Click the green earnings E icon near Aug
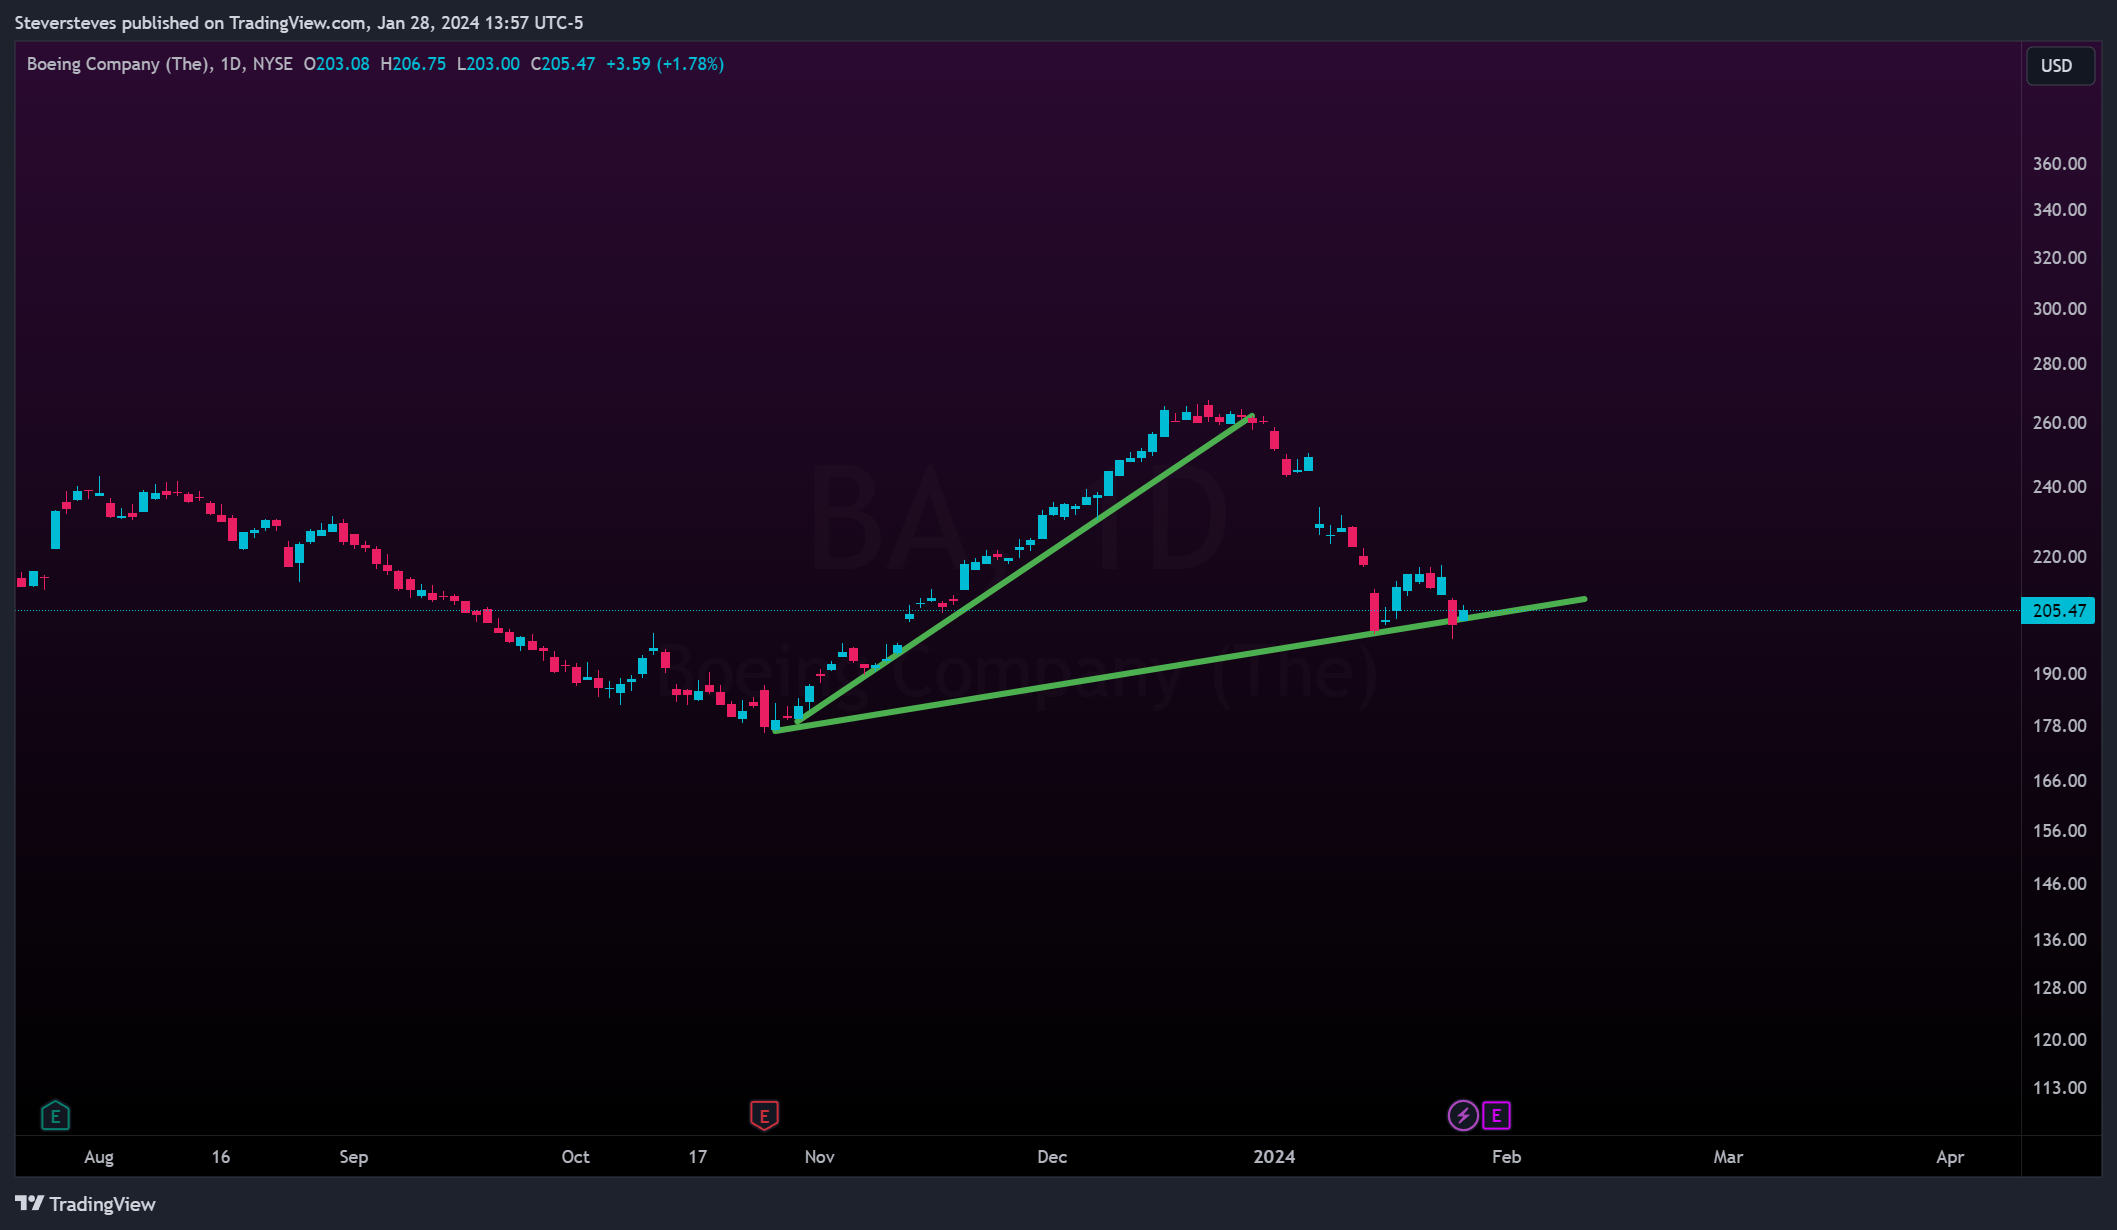The image size is (2117, 1230). pyautogui.click(x=55, y=1115)
